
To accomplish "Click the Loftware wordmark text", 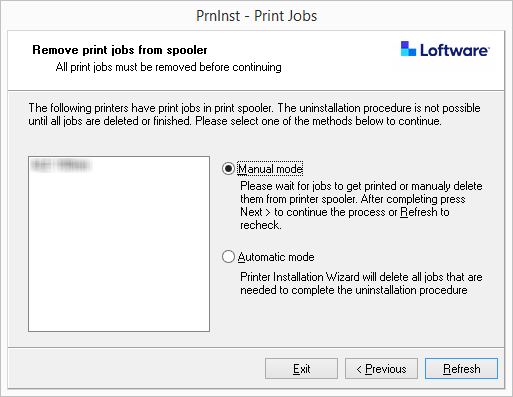I will (455, 50).
